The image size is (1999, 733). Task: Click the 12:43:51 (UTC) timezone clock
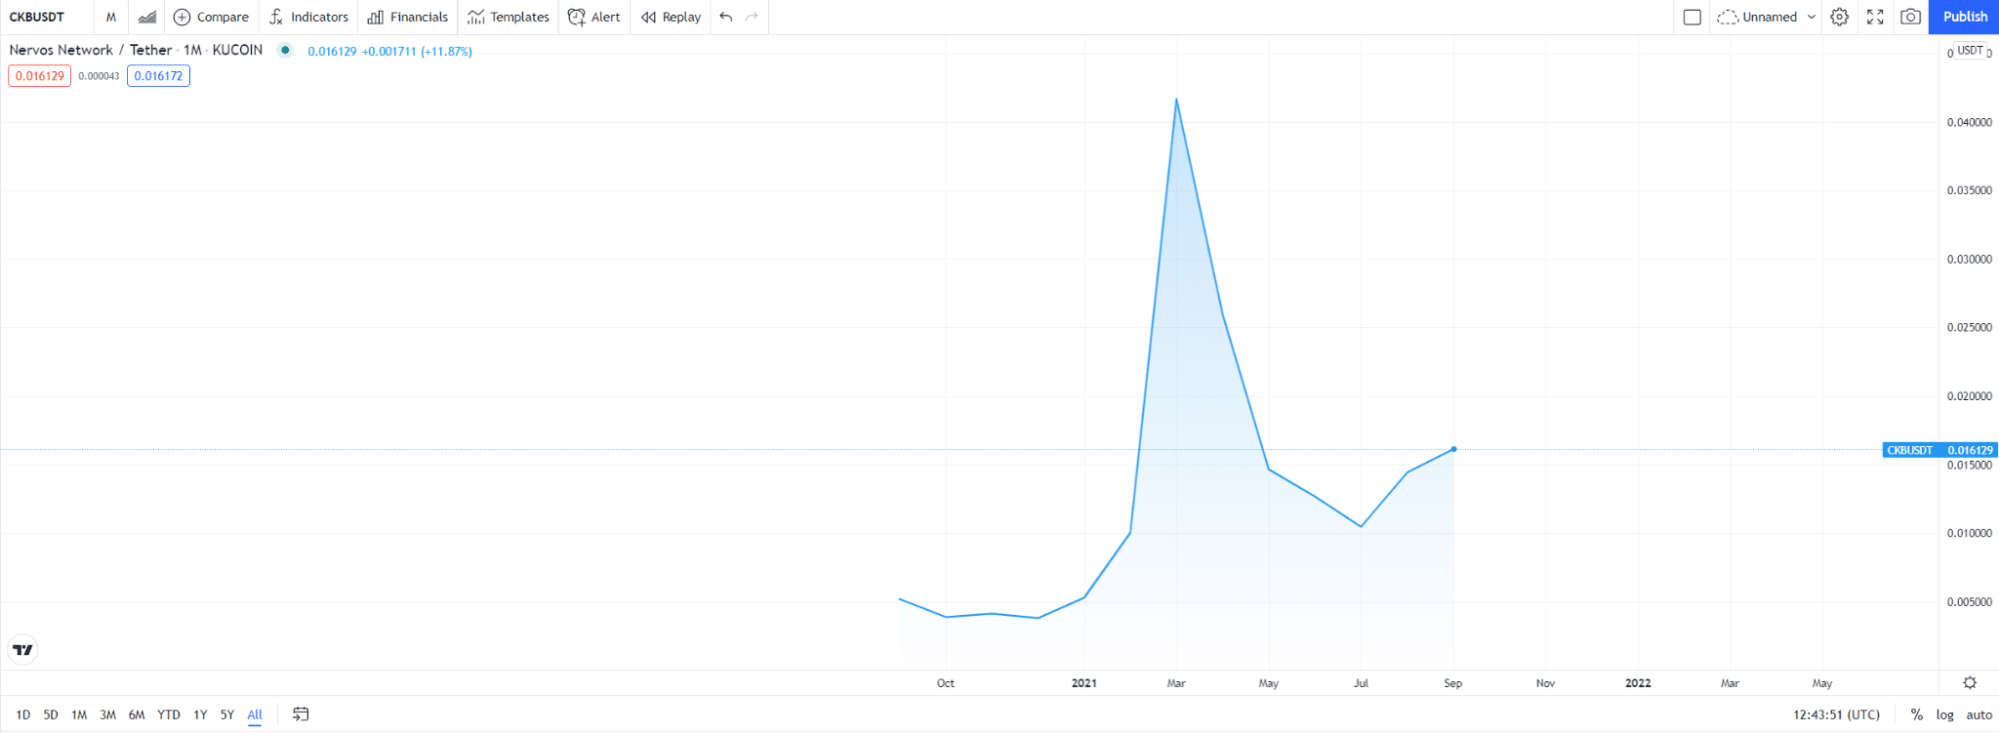(x=1836, y=715)
